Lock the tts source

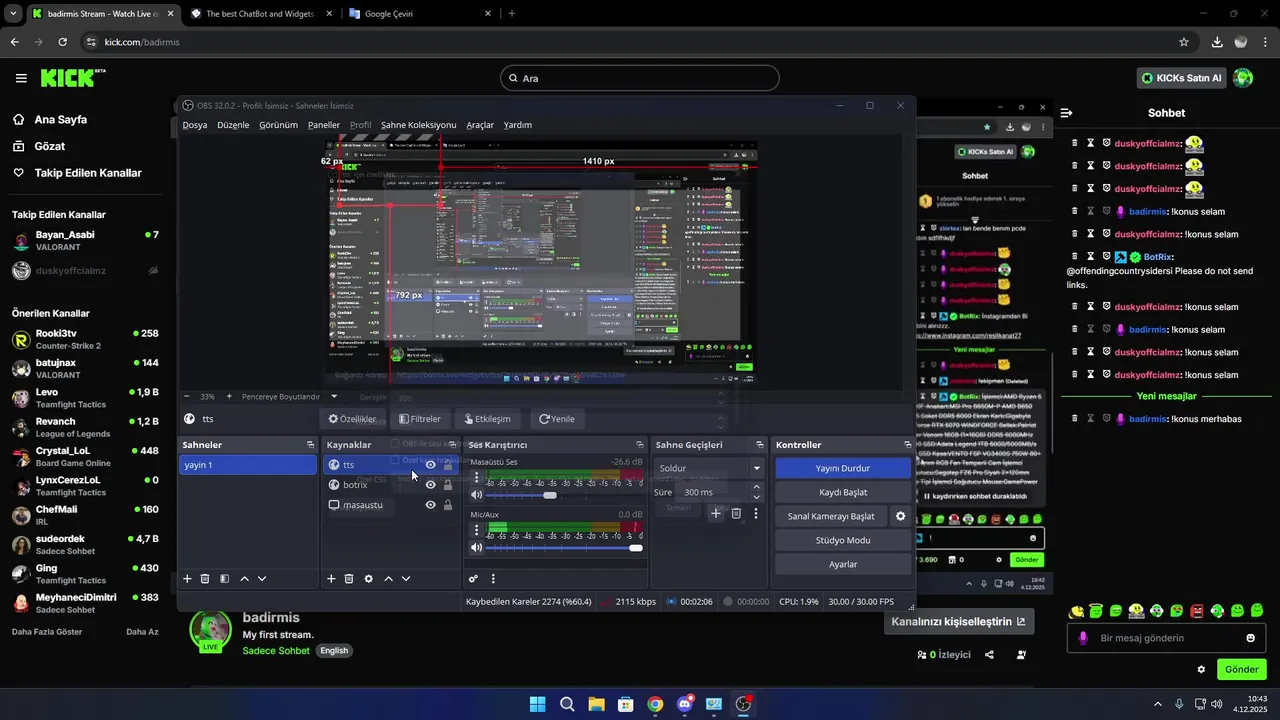pos(448,465)
